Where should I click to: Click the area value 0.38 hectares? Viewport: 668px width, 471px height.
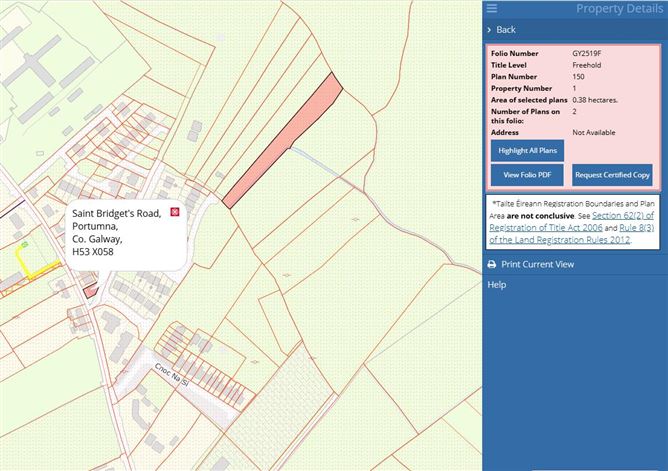(595, 100)
